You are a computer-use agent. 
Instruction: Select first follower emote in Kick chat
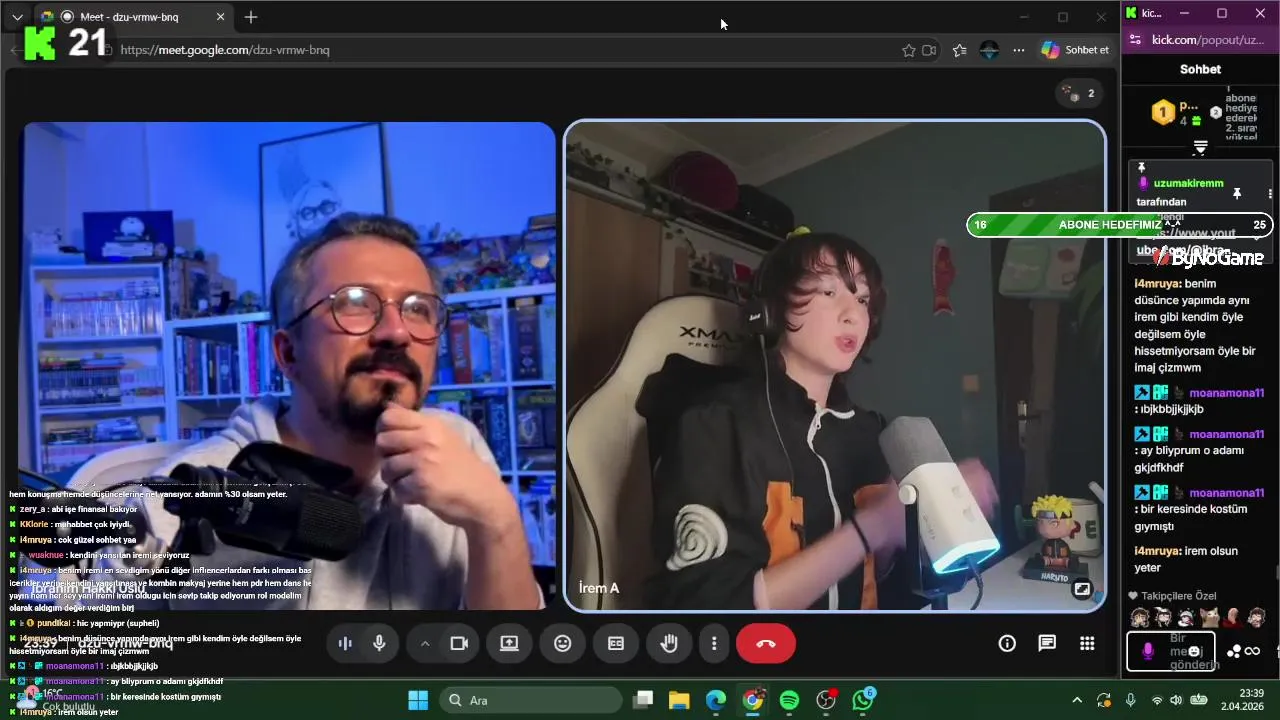[x=1140, y=617]
